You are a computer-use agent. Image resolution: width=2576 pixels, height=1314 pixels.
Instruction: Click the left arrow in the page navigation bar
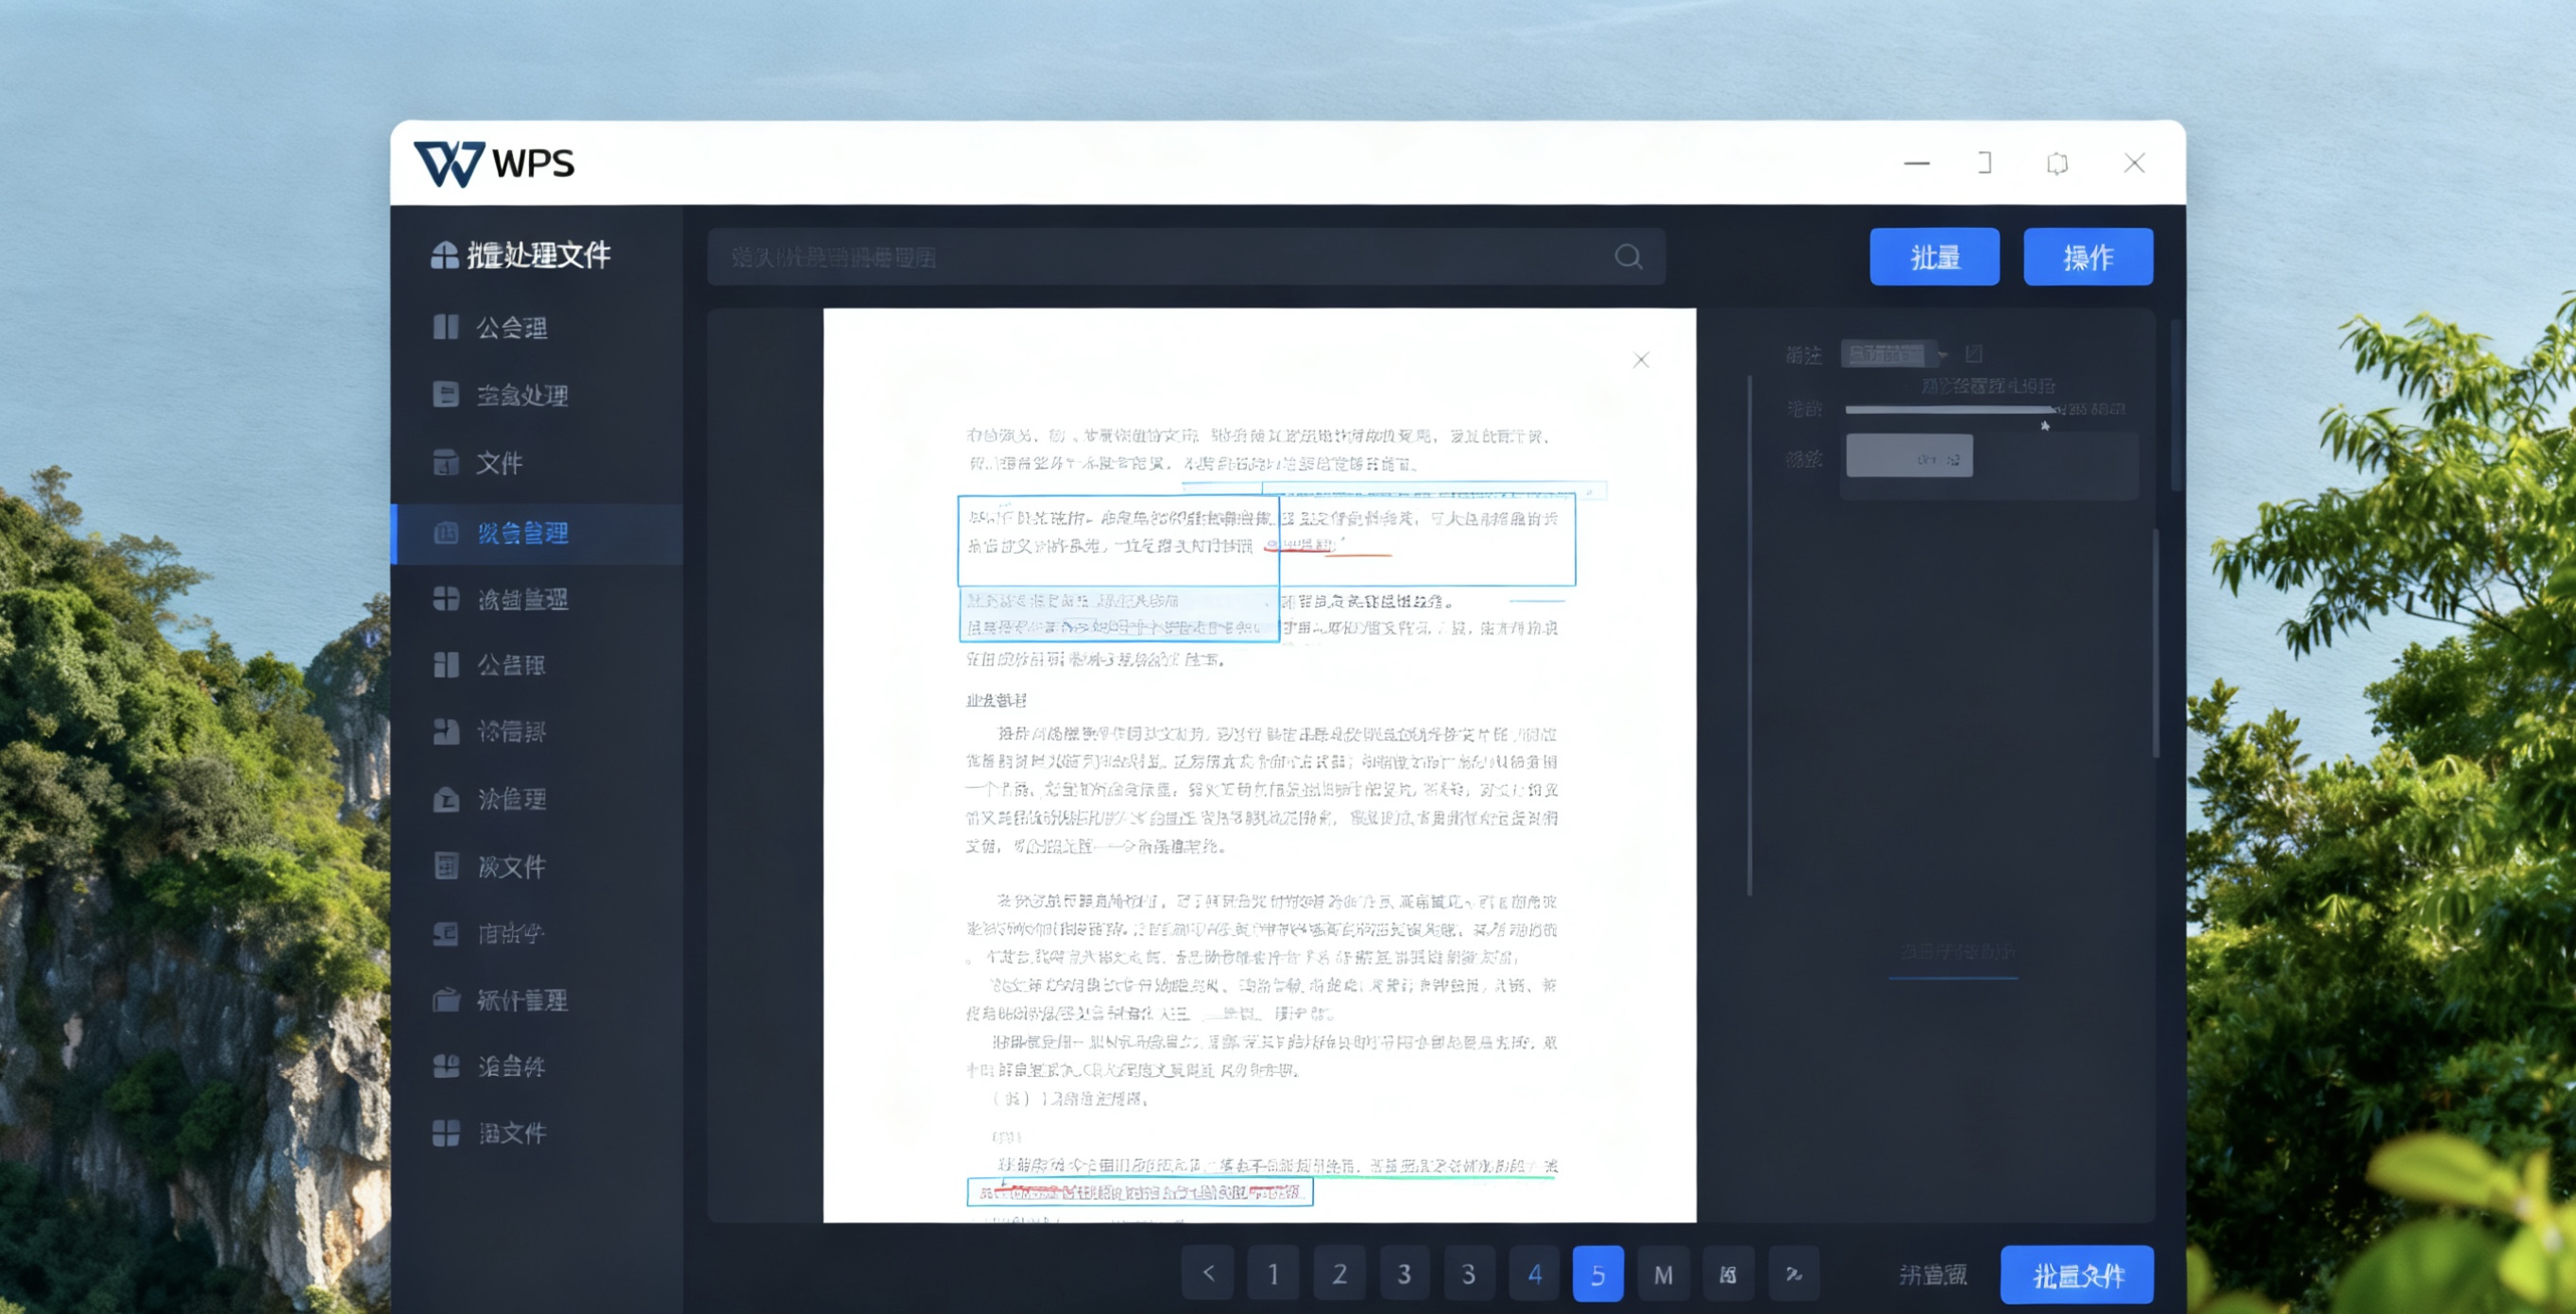(x=1207, y=1274)
